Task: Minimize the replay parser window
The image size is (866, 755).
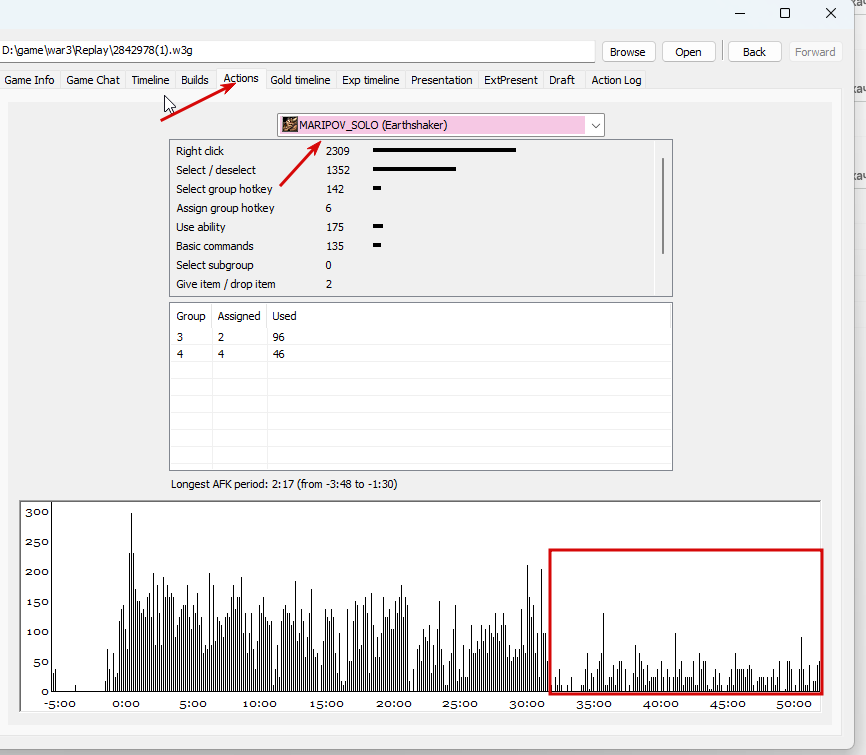Action: tap(740, 13)
